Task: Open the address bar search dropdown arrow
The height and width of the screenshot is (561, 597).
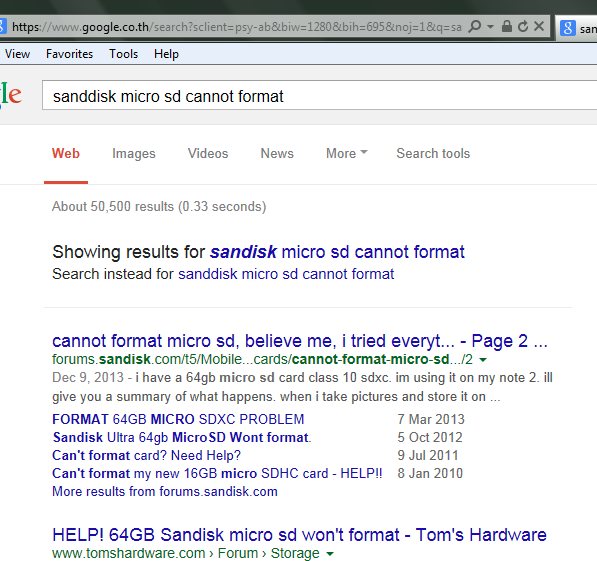Action: (490, 27)
